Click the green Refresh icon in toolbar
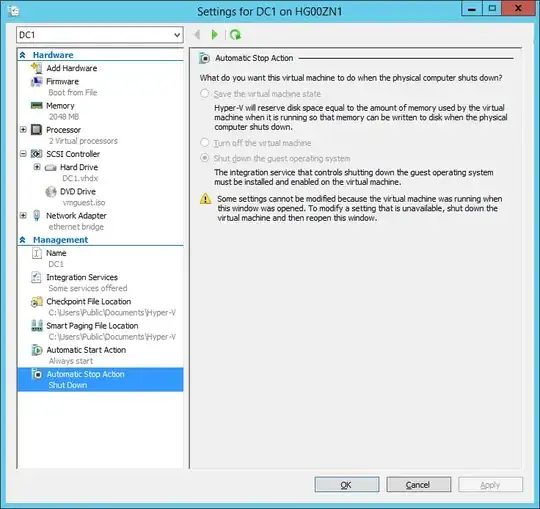The height and width of the screenshot is (509, 540). tap(236, 34)
